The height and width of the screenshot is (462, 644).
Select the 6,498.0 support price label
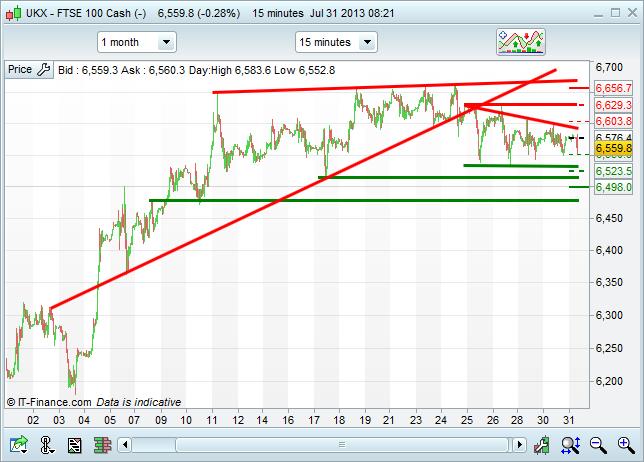click(x=610, y=187)
